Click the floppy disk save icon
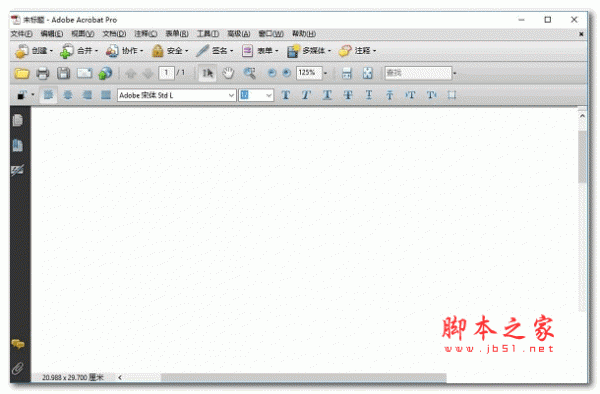The height and width of the screenshot is (394, 600). (64, 73)
